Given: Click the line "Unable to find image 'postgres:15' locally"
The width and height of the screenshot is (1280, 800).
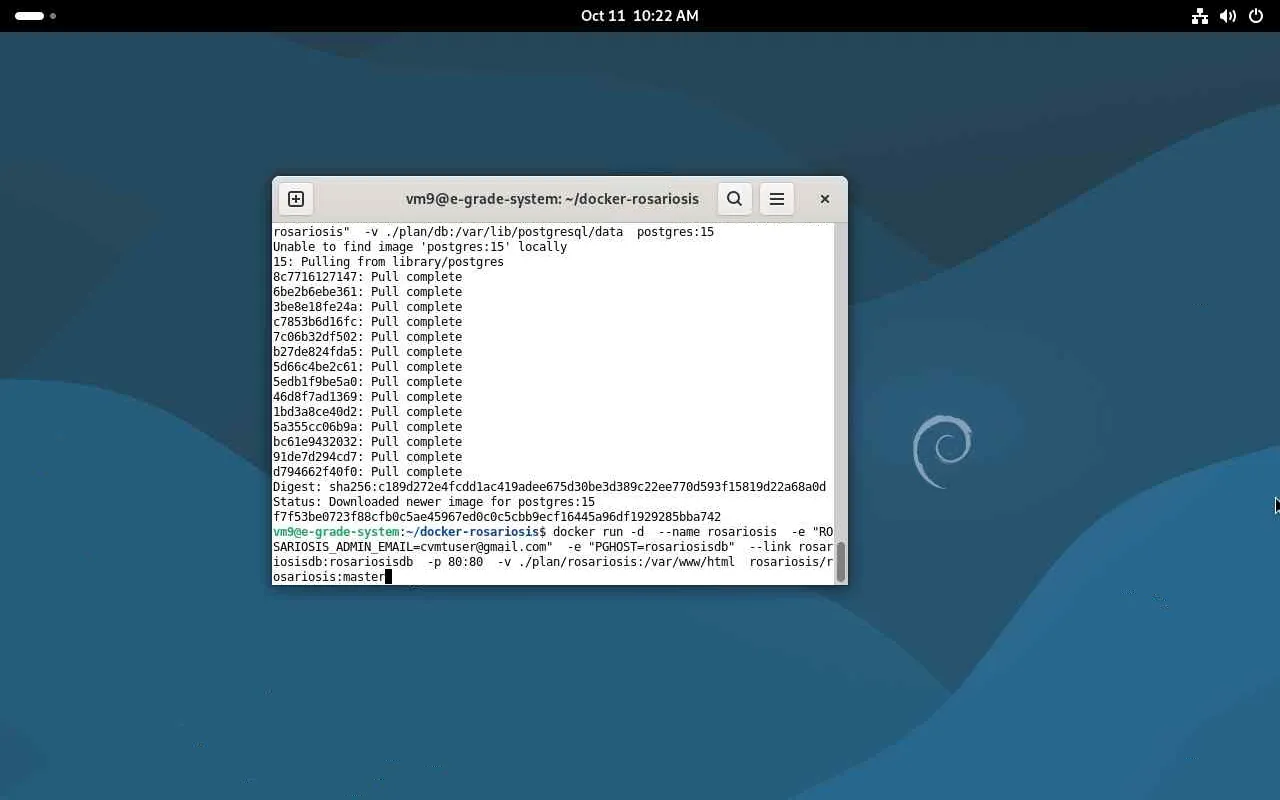Looking at the screenshot, I should click(420, 247).
